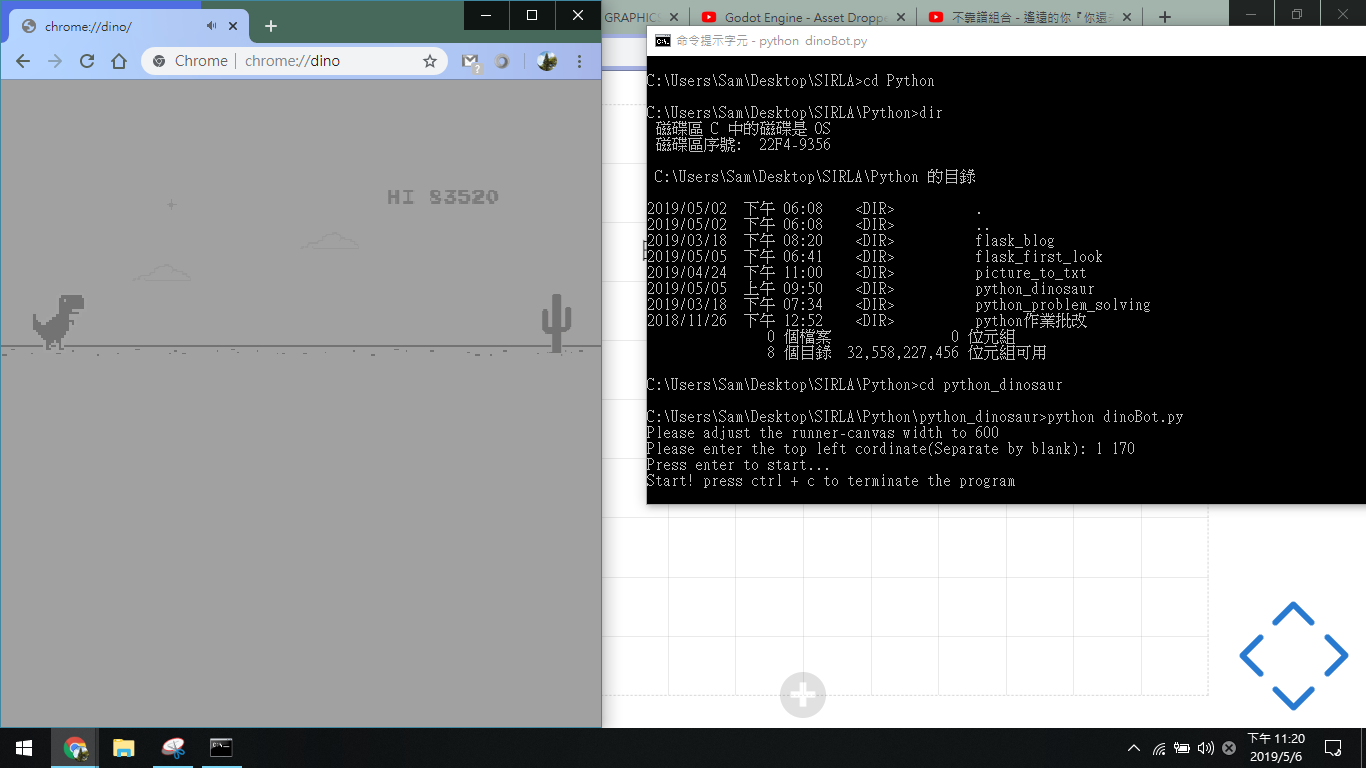This screenshot has height=768, width=1366.
Task: Switch to the 不靠譜組合 YouTube tab
Action: click(1030, 16)
